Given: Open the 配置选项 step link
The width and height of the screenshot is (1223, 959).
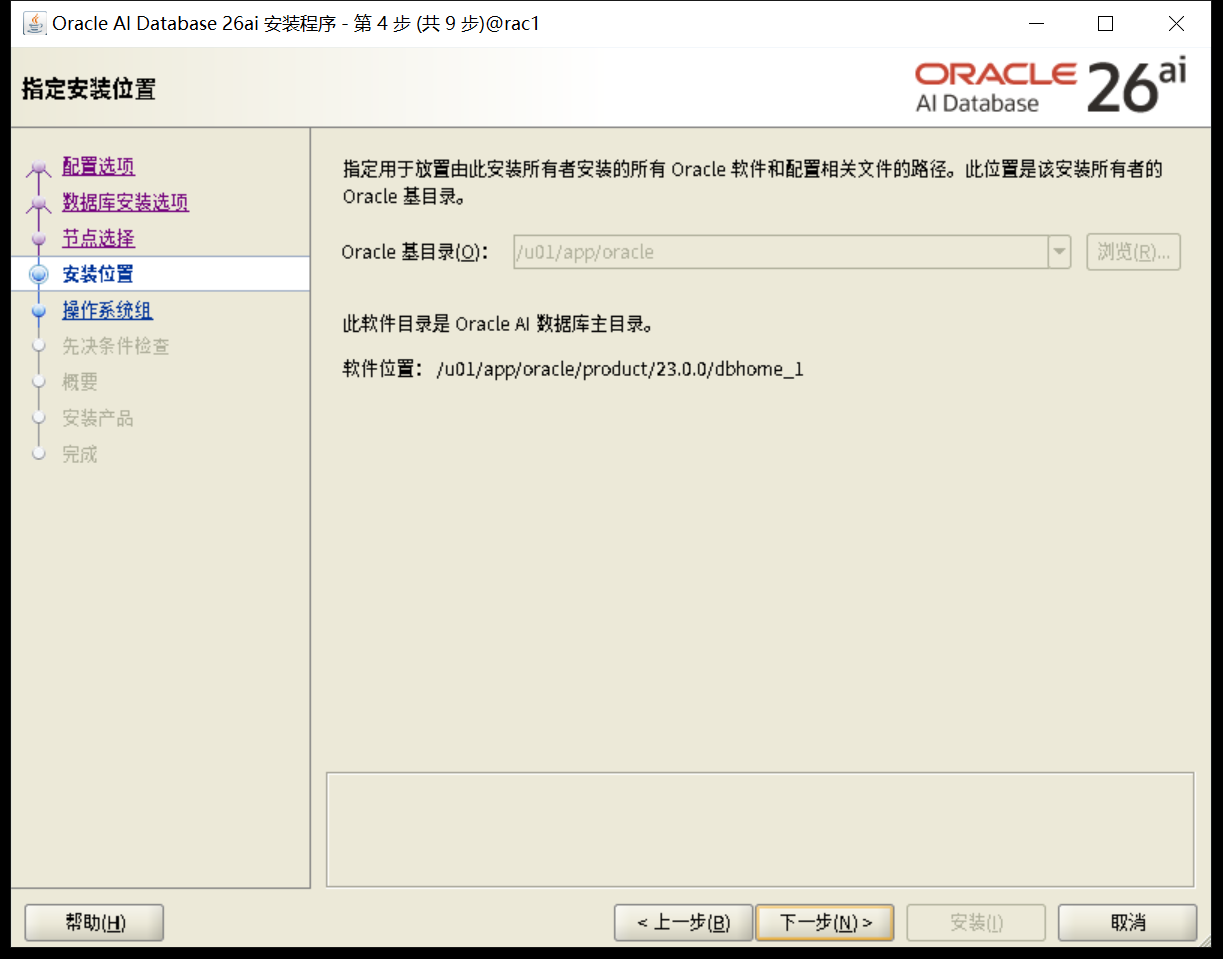Looking at the screenshot, I should tap(98, 166).
